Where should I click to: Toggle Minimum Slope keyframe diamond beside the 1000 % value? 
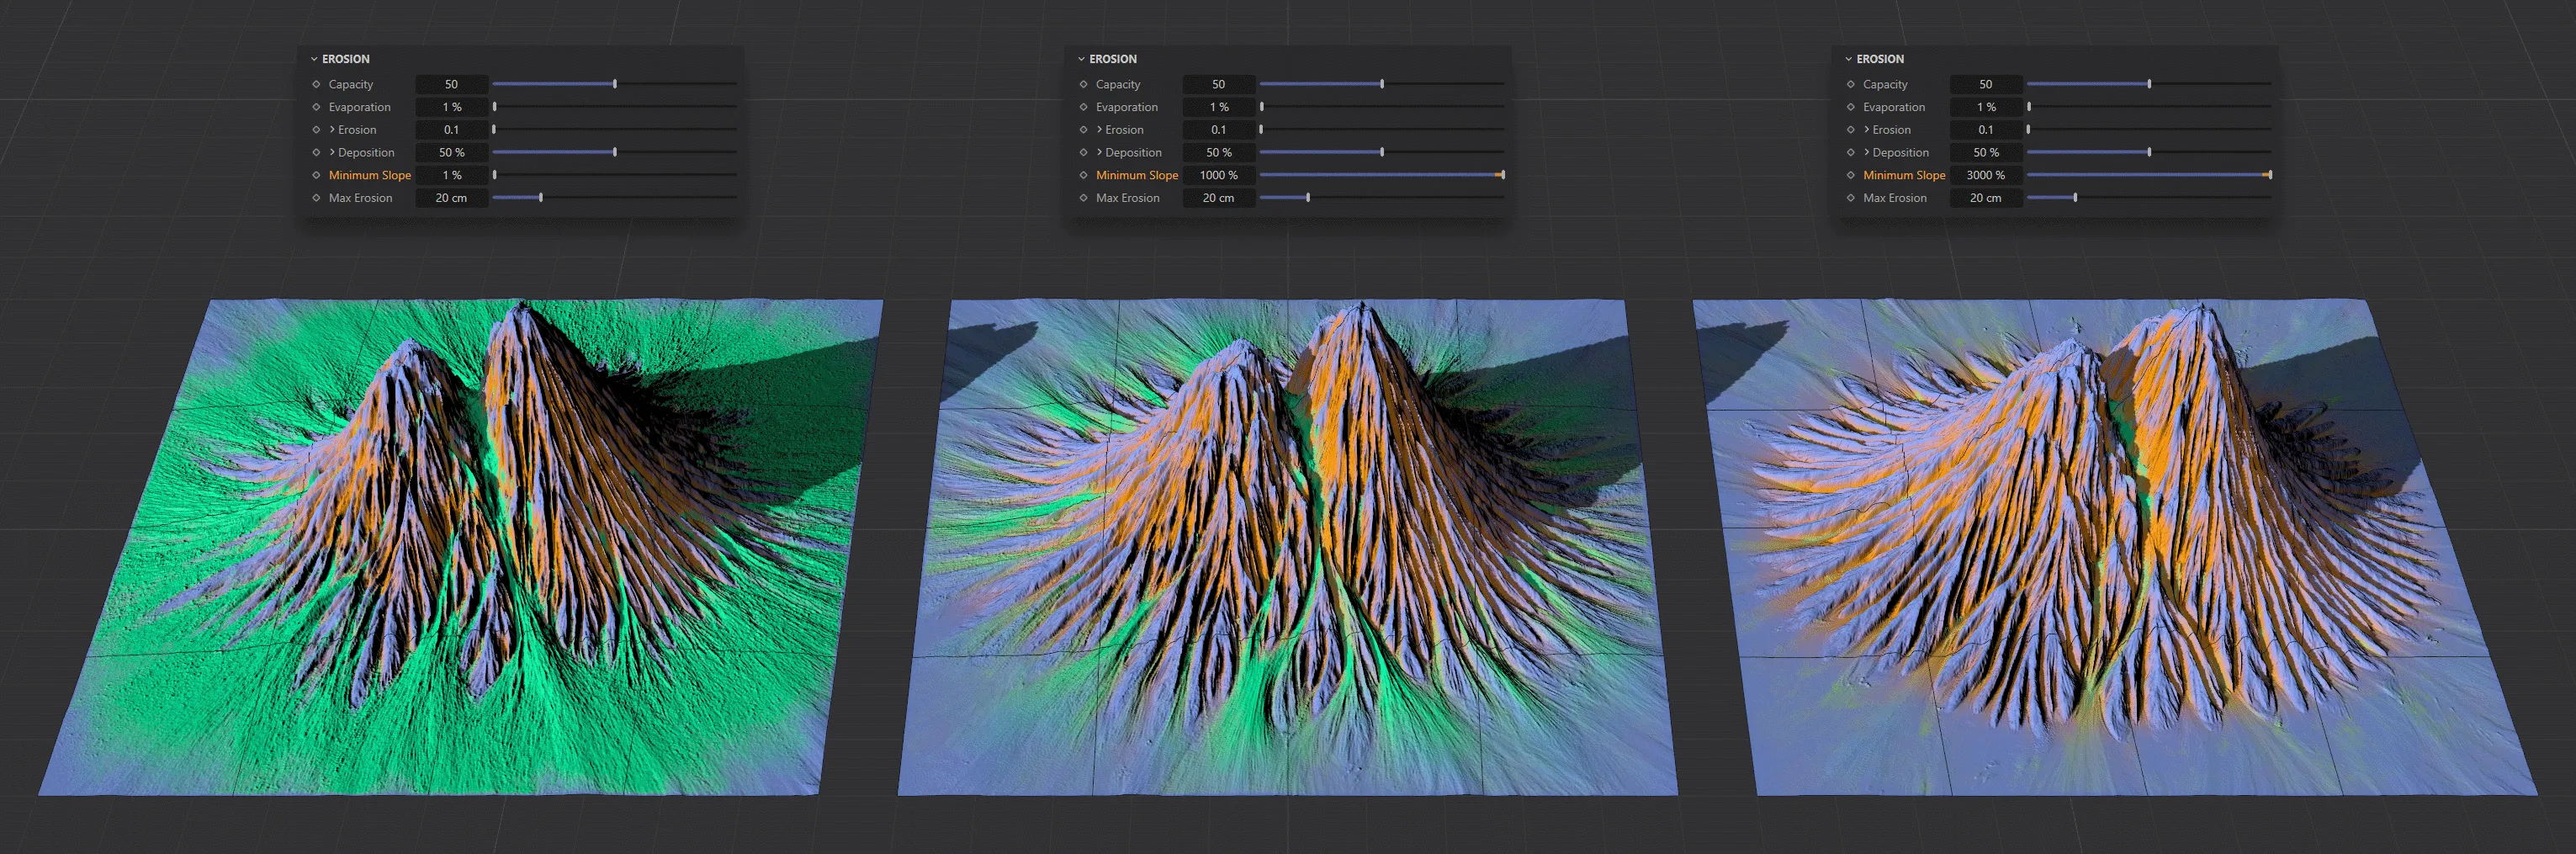pos(1083,175)
